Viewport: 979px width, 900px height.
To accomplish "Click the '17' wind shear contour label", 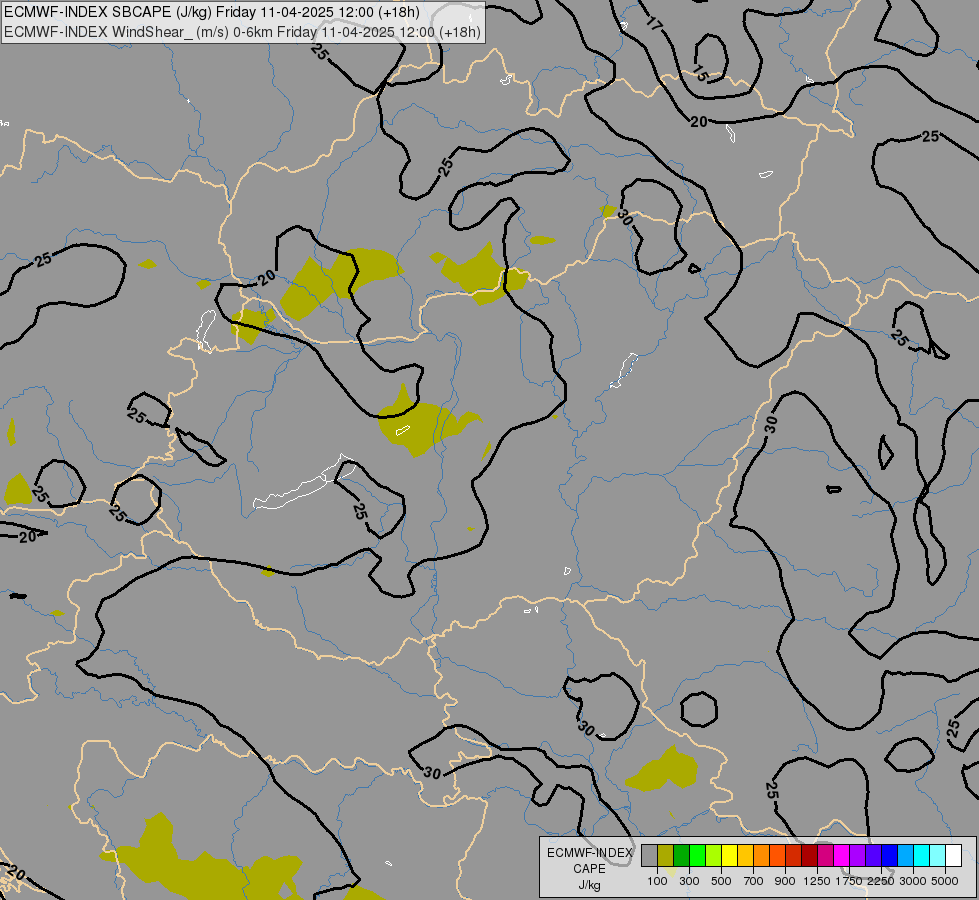I will 654,24.
